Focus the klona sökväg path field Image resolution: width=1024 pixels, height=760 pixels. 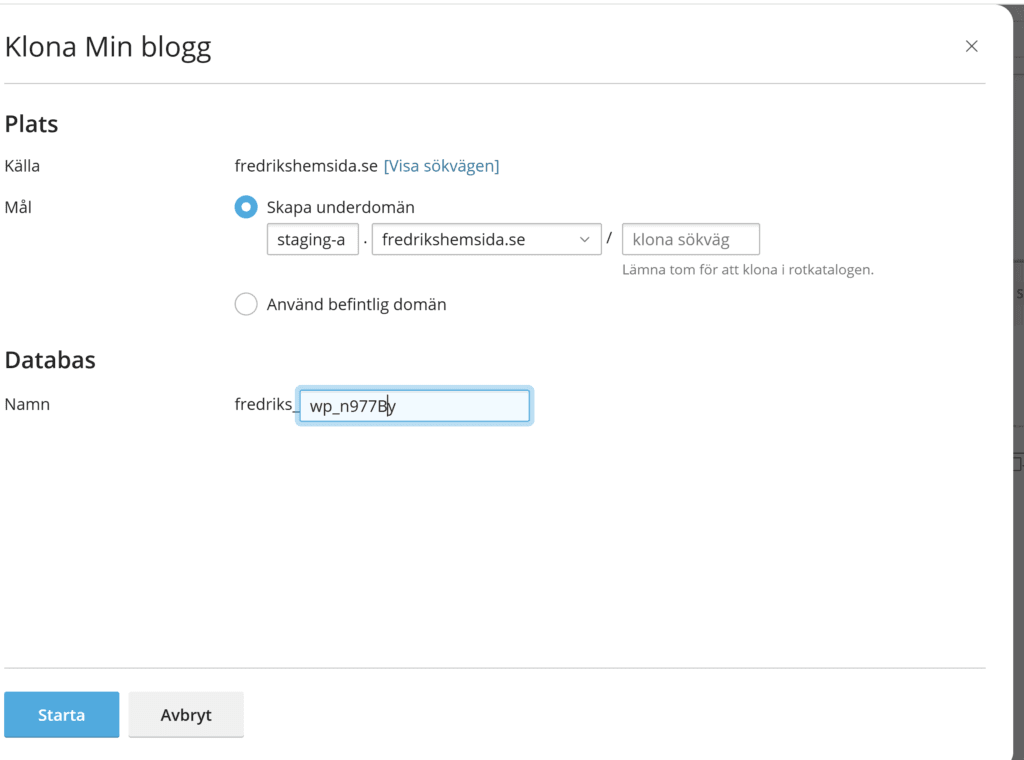click(x=690, y=240)
